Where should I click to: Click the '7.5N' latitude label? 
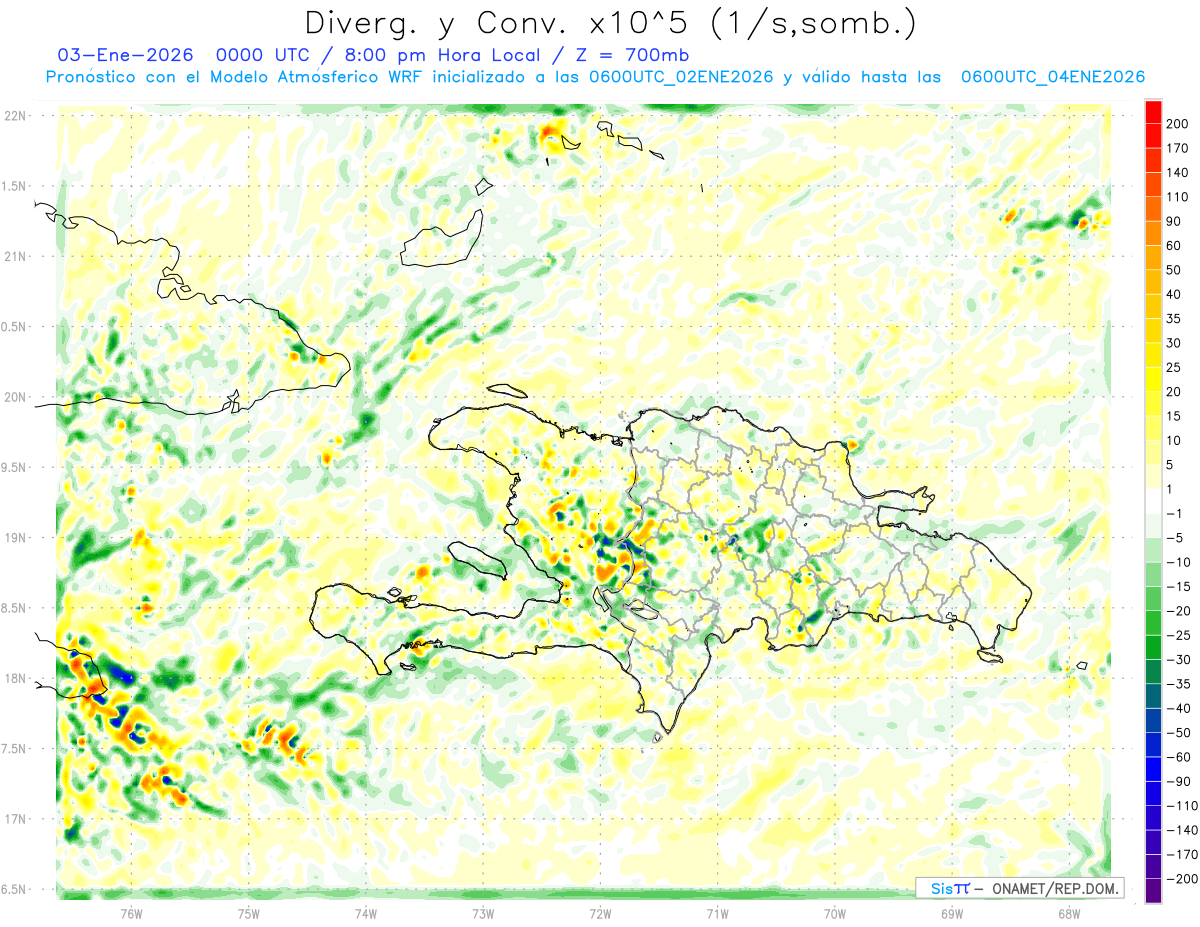click(15, 749)
